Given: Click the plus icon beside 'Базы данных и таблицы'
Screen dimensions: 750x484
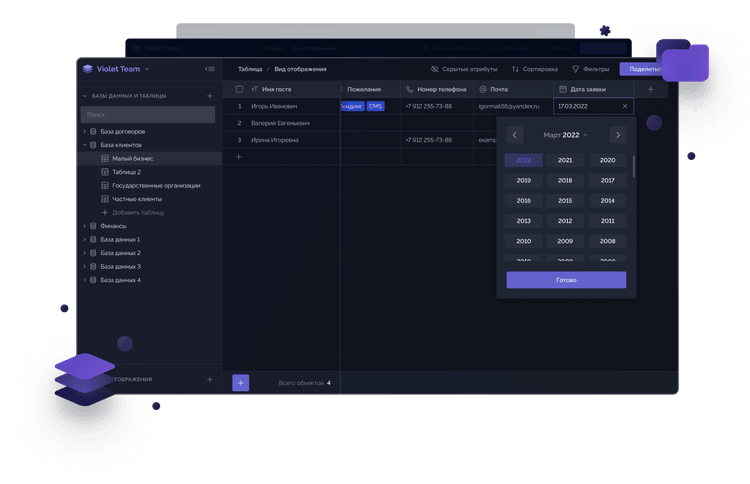Looking at the screenshot, I should (x=209, y=96).
